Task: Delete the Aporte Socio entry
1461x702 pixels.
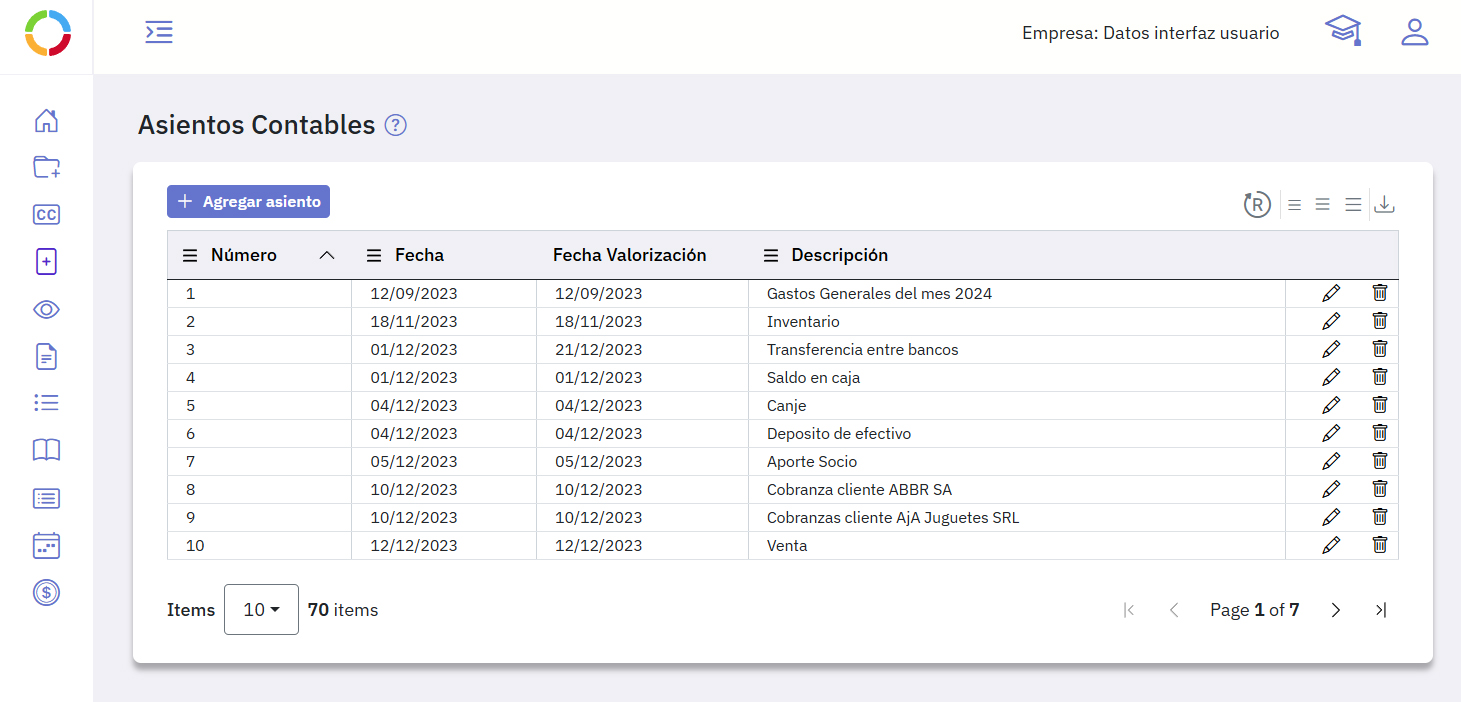Action: click(1380, 461)
